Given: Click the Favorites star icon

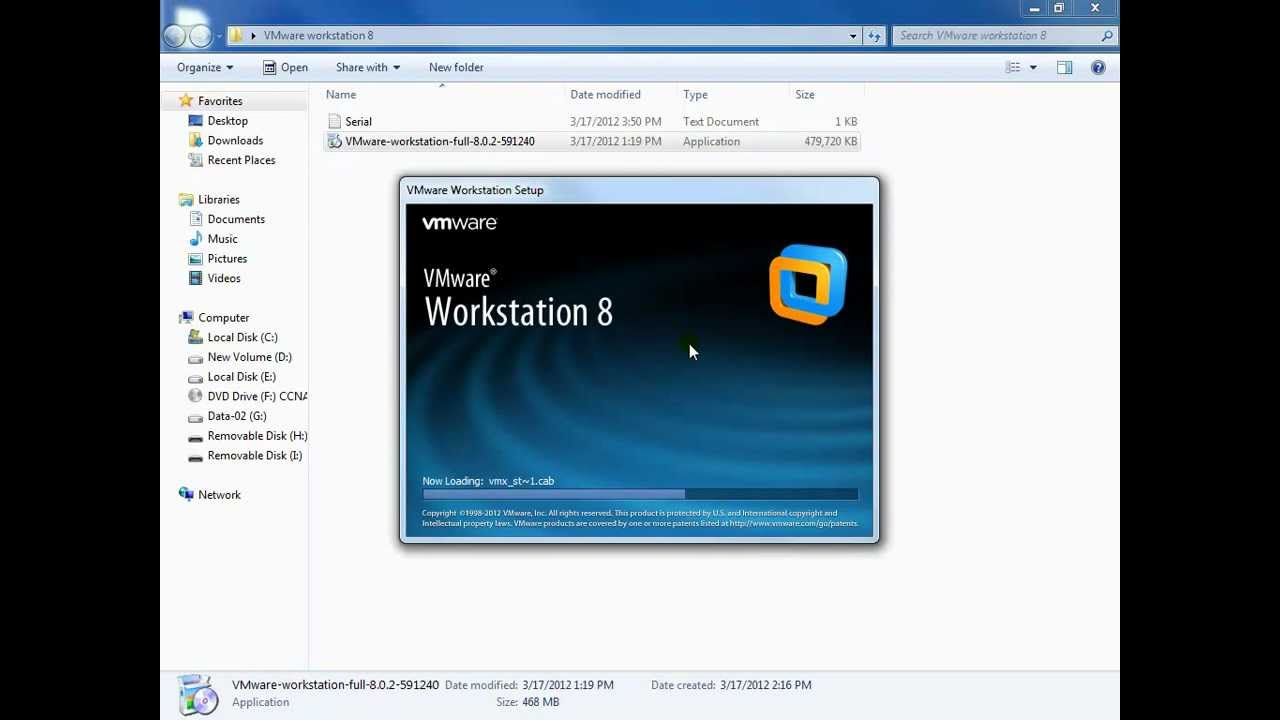Looking at the screenshot, I should click(x=185, y=101).
